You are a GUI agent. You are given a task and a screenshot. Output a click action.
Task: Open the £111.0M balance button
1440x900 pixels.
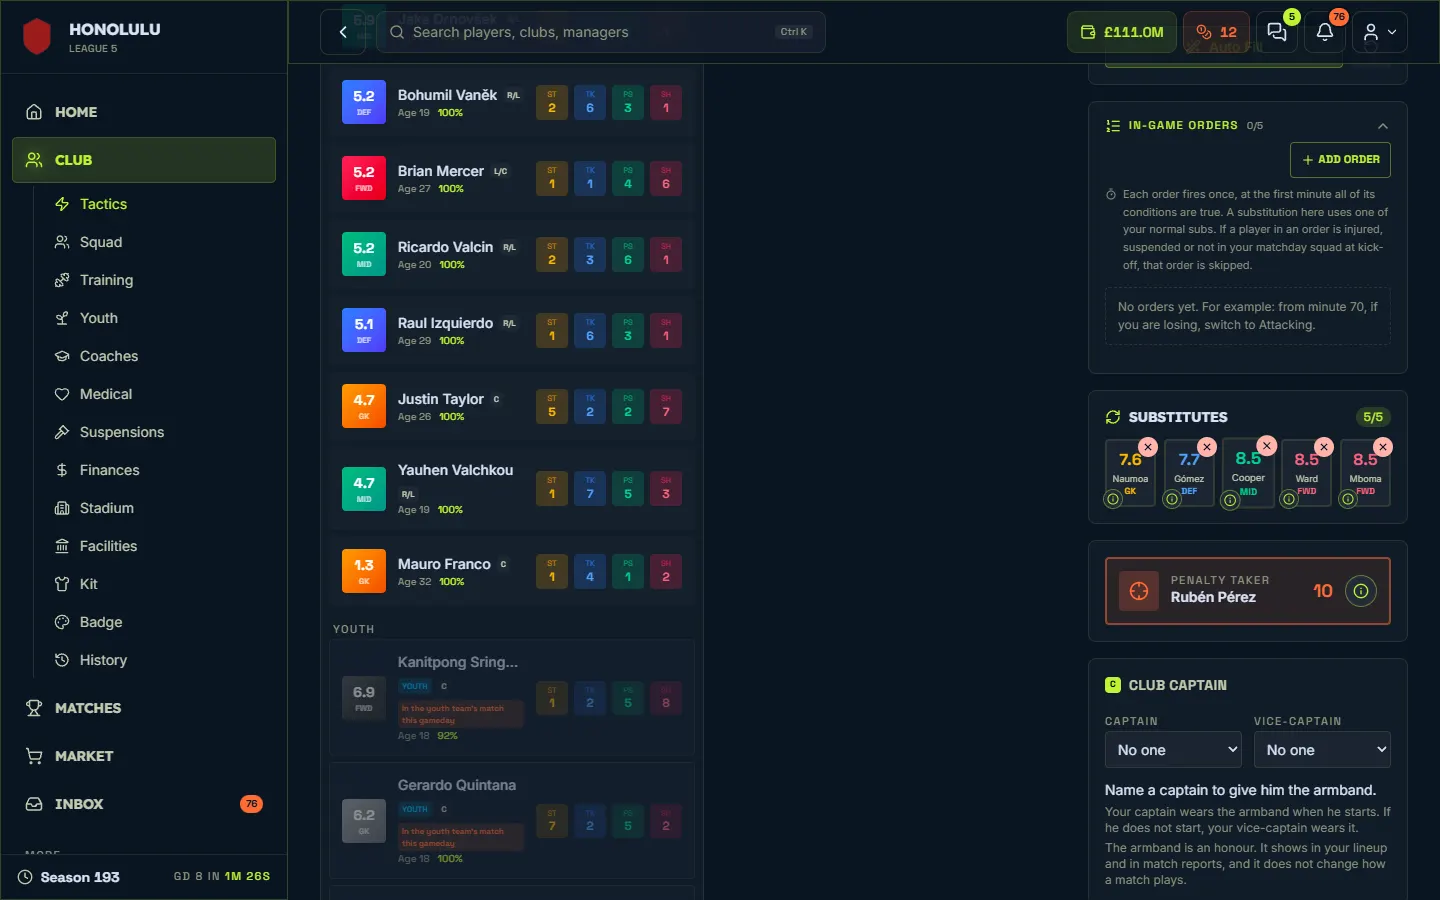coord(1122,32)
